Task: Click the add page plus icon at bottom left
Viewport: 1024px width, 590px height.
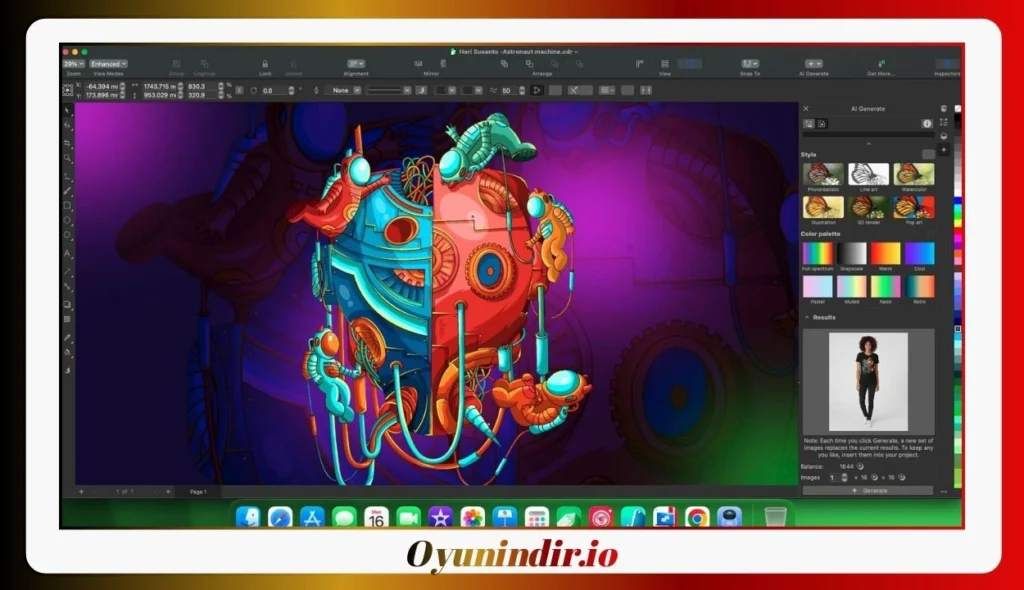Action: click(81, 491)
